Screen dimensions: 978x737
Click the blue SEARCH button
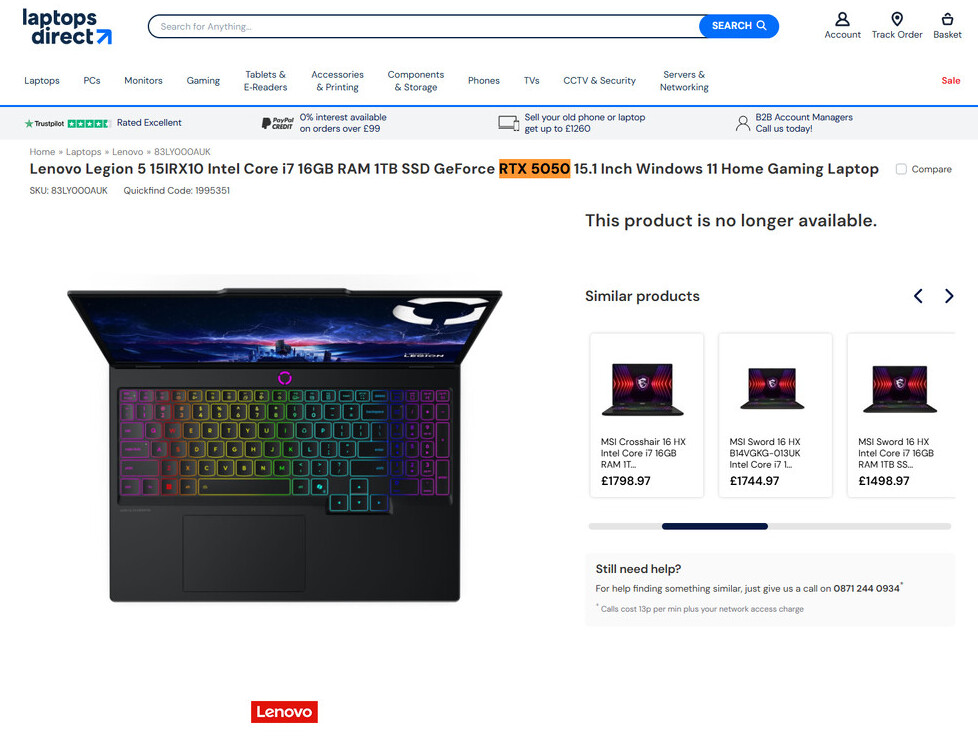pos(738,26)
